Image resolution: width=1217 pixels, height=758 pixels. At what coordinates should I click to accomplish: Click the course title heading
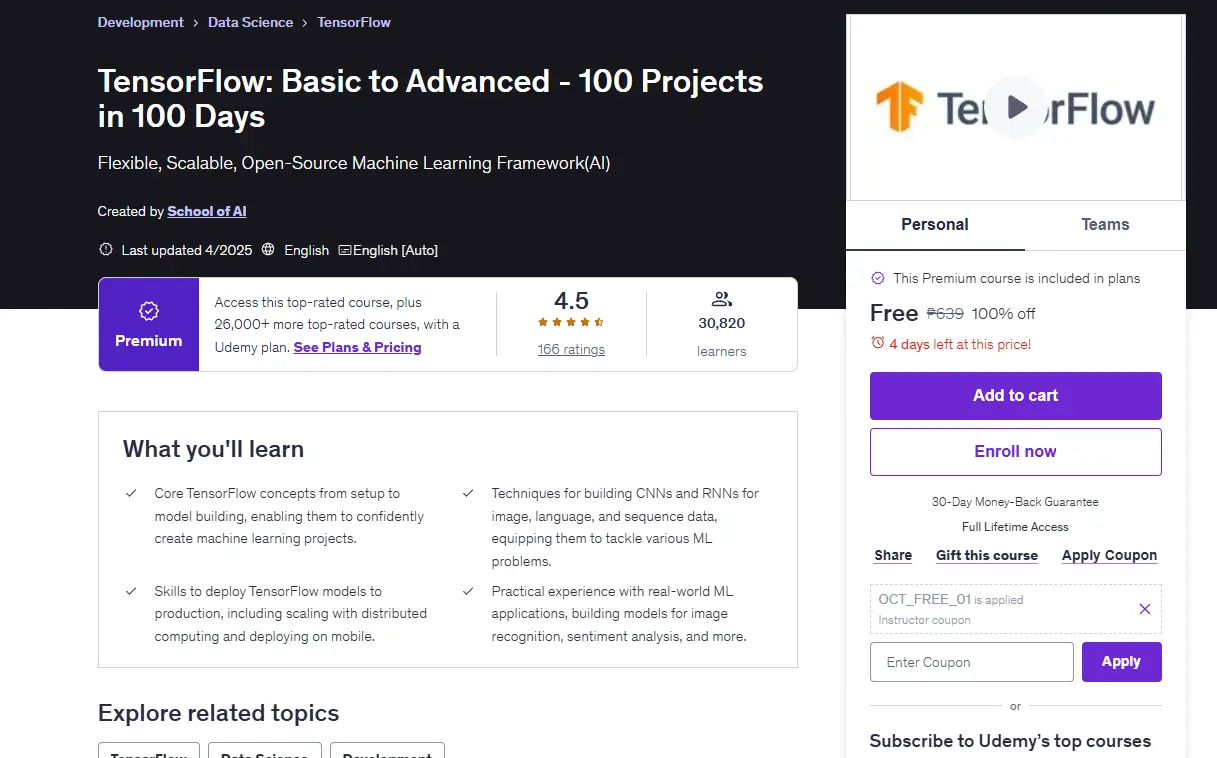(430, 98)
